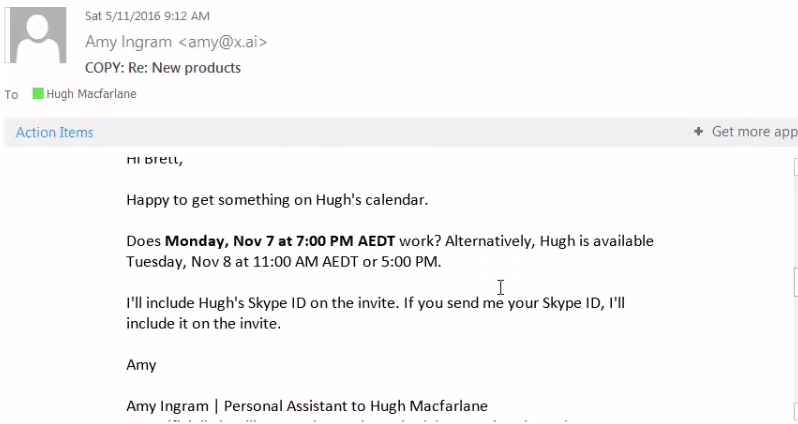
Task: Click the plus icon before Get more apps
Action: [698, 132]
